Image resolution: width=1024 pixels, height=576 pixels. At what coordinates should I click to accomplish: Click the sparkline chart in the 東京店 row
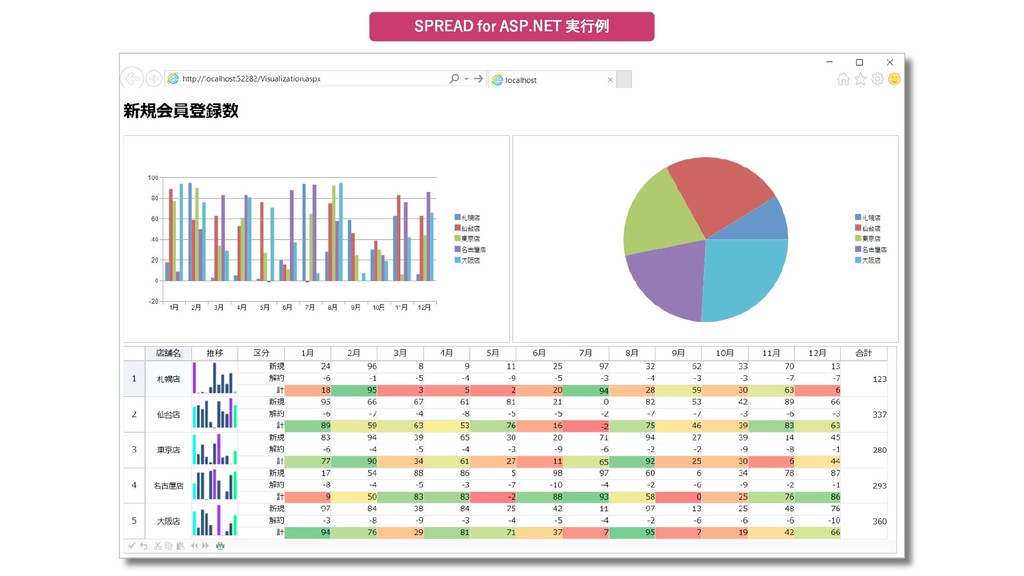point(214,449)
